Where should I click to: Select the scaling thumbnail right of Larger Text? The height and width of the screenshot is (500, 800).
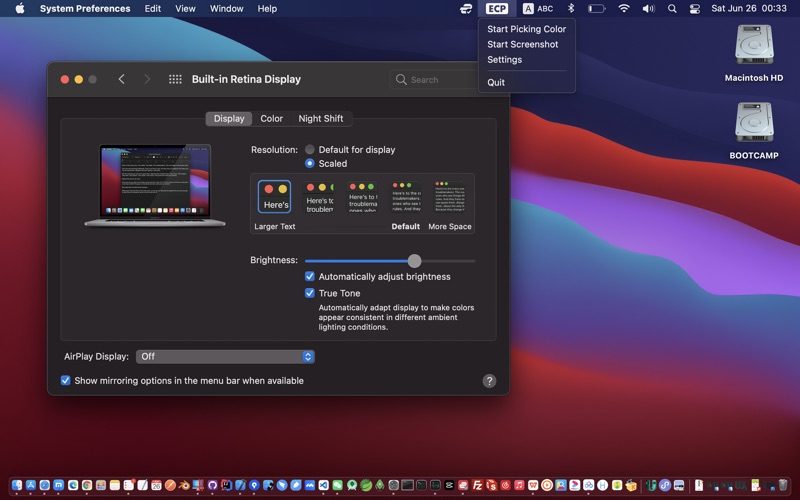point(318,196)
